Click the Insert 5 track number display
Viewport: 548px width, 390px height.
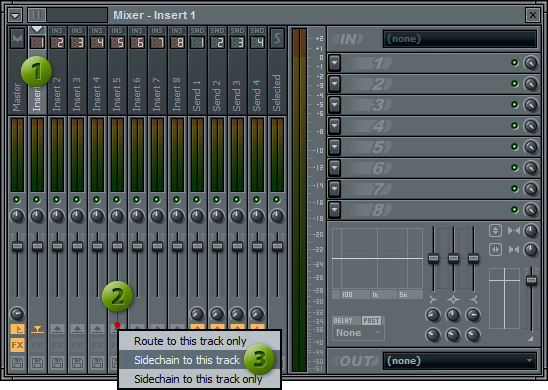tap(117, 42)
